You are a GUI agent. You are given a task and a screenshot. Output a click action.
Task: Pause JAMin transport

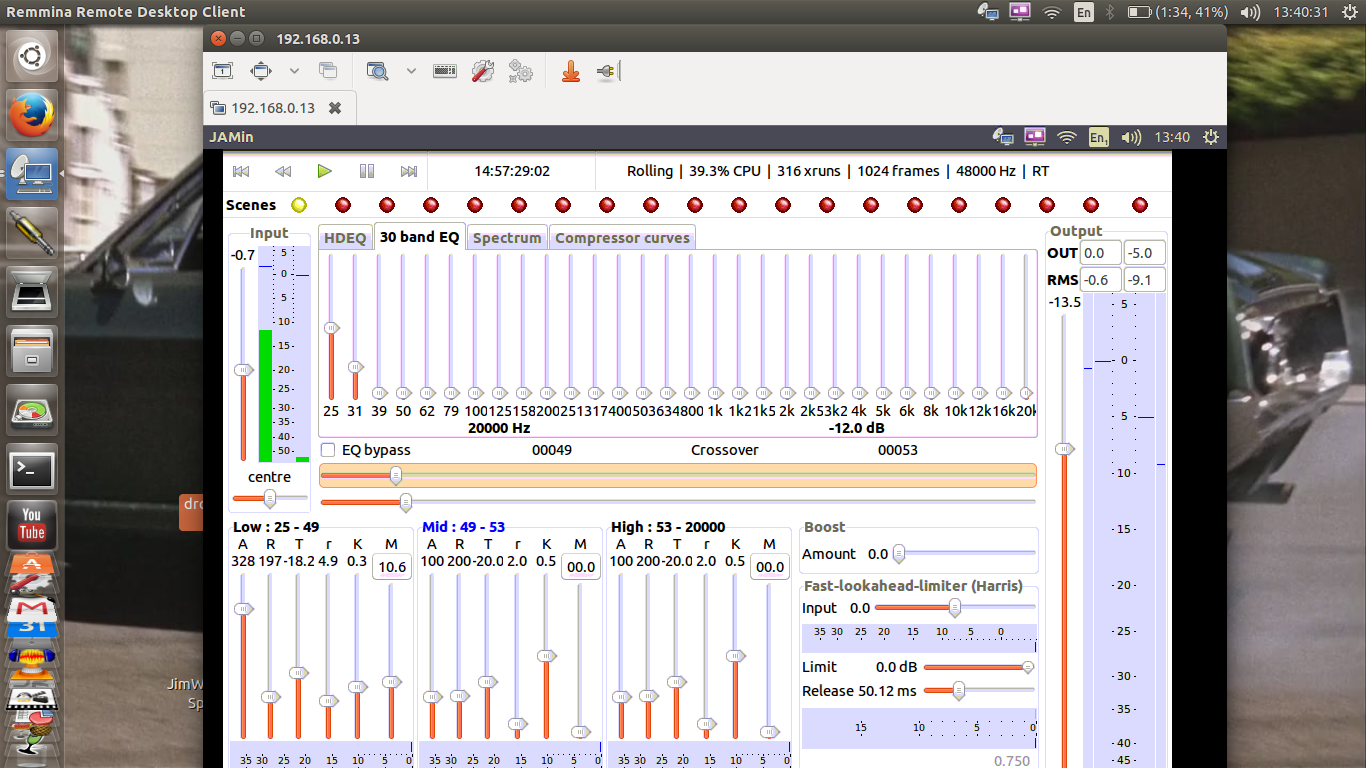point(367,171)
